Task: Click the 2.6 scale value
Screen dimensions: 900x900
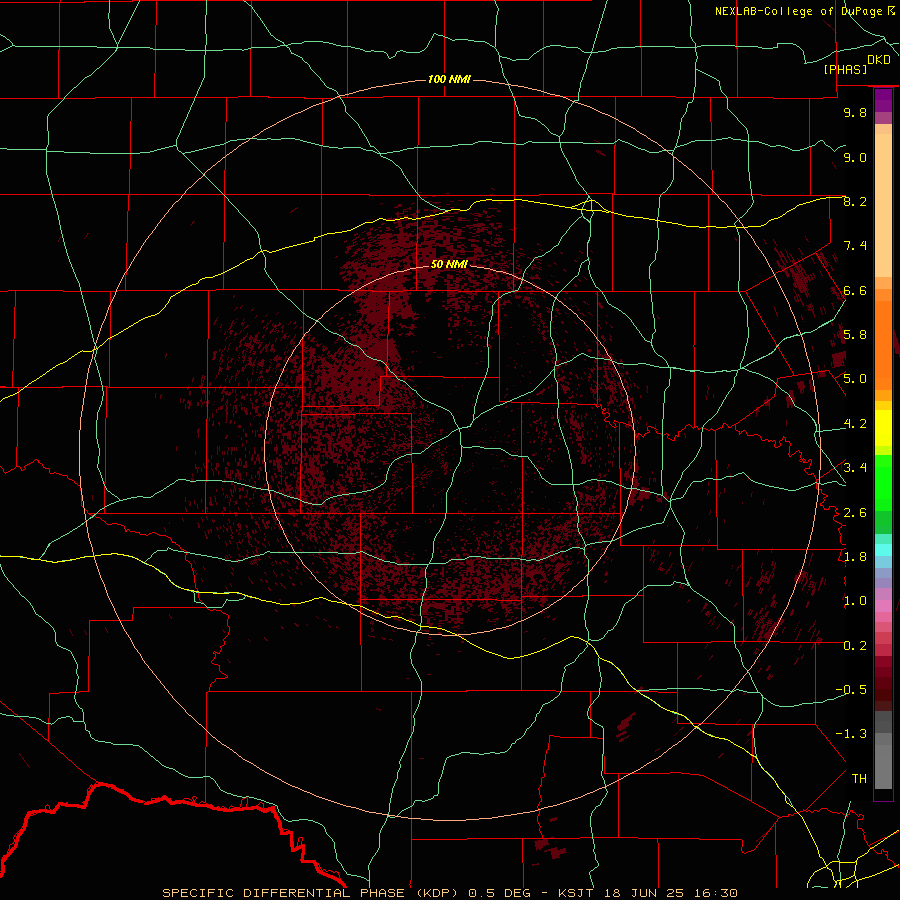Action: pyautogui.click(x=855, y=512)
